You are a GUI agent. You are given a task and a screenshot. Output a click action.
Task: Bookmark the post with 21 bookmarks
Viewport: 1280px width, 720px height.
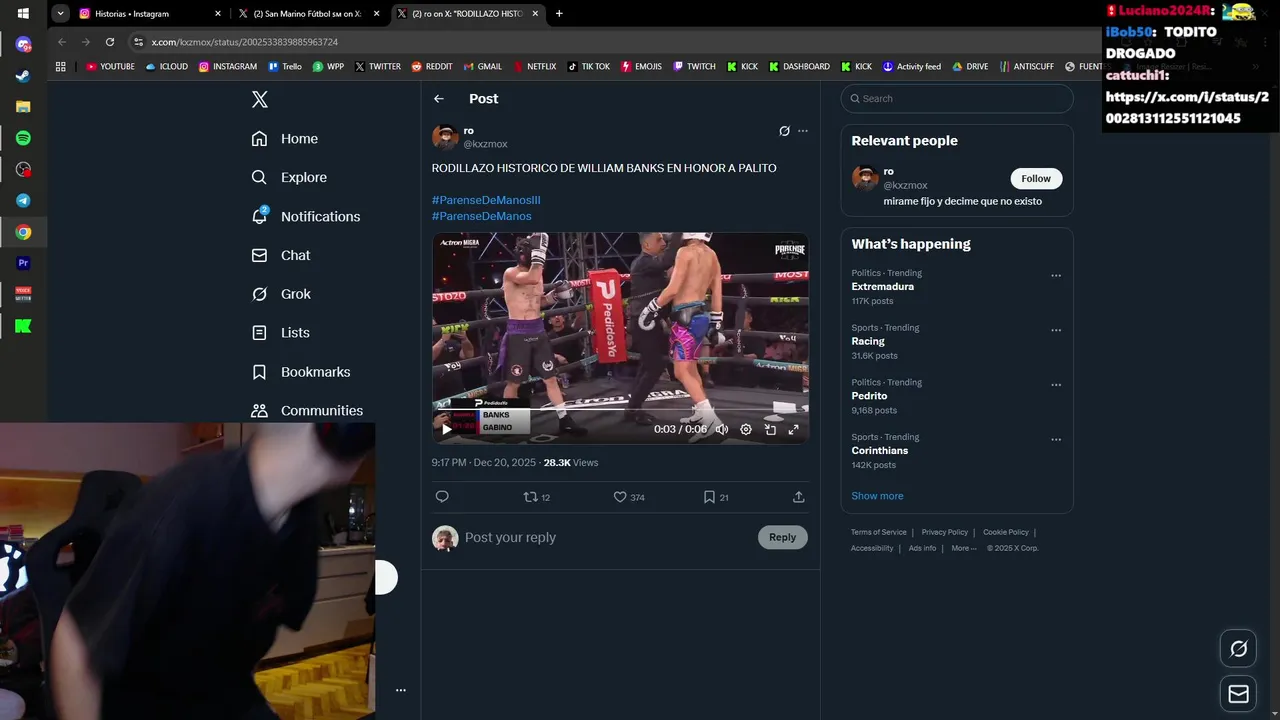(x=715, y=497)
